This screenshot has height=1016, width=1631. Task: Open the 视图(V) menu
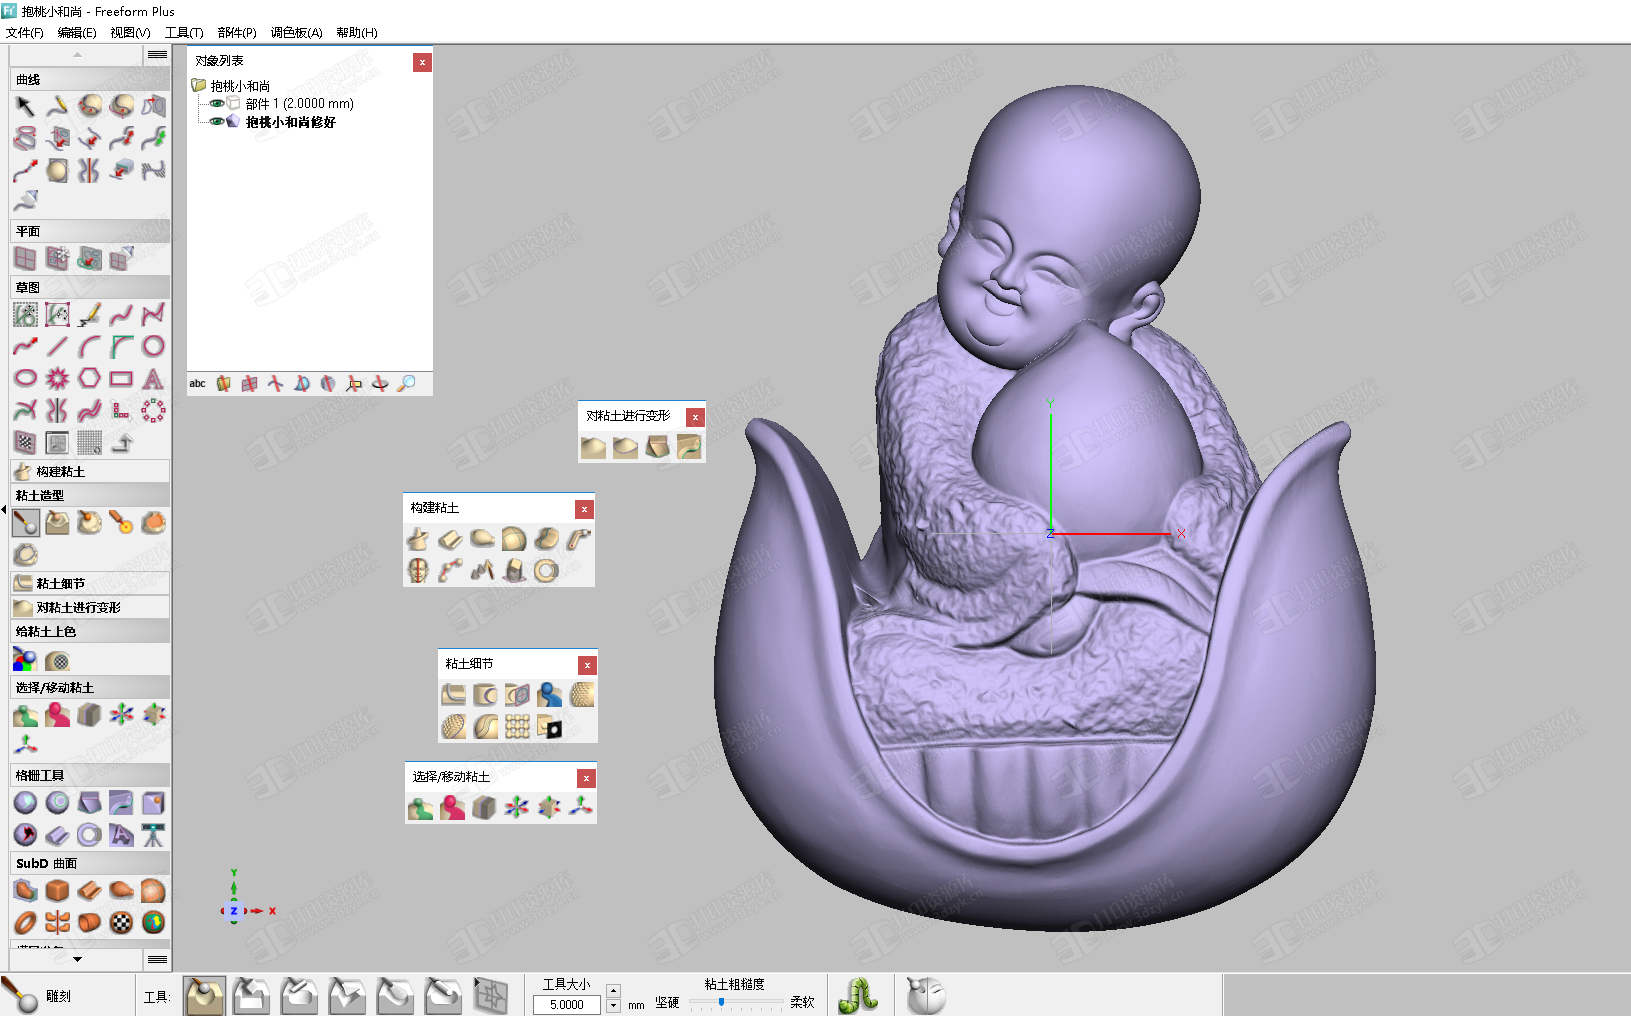[x=130, y=32]
